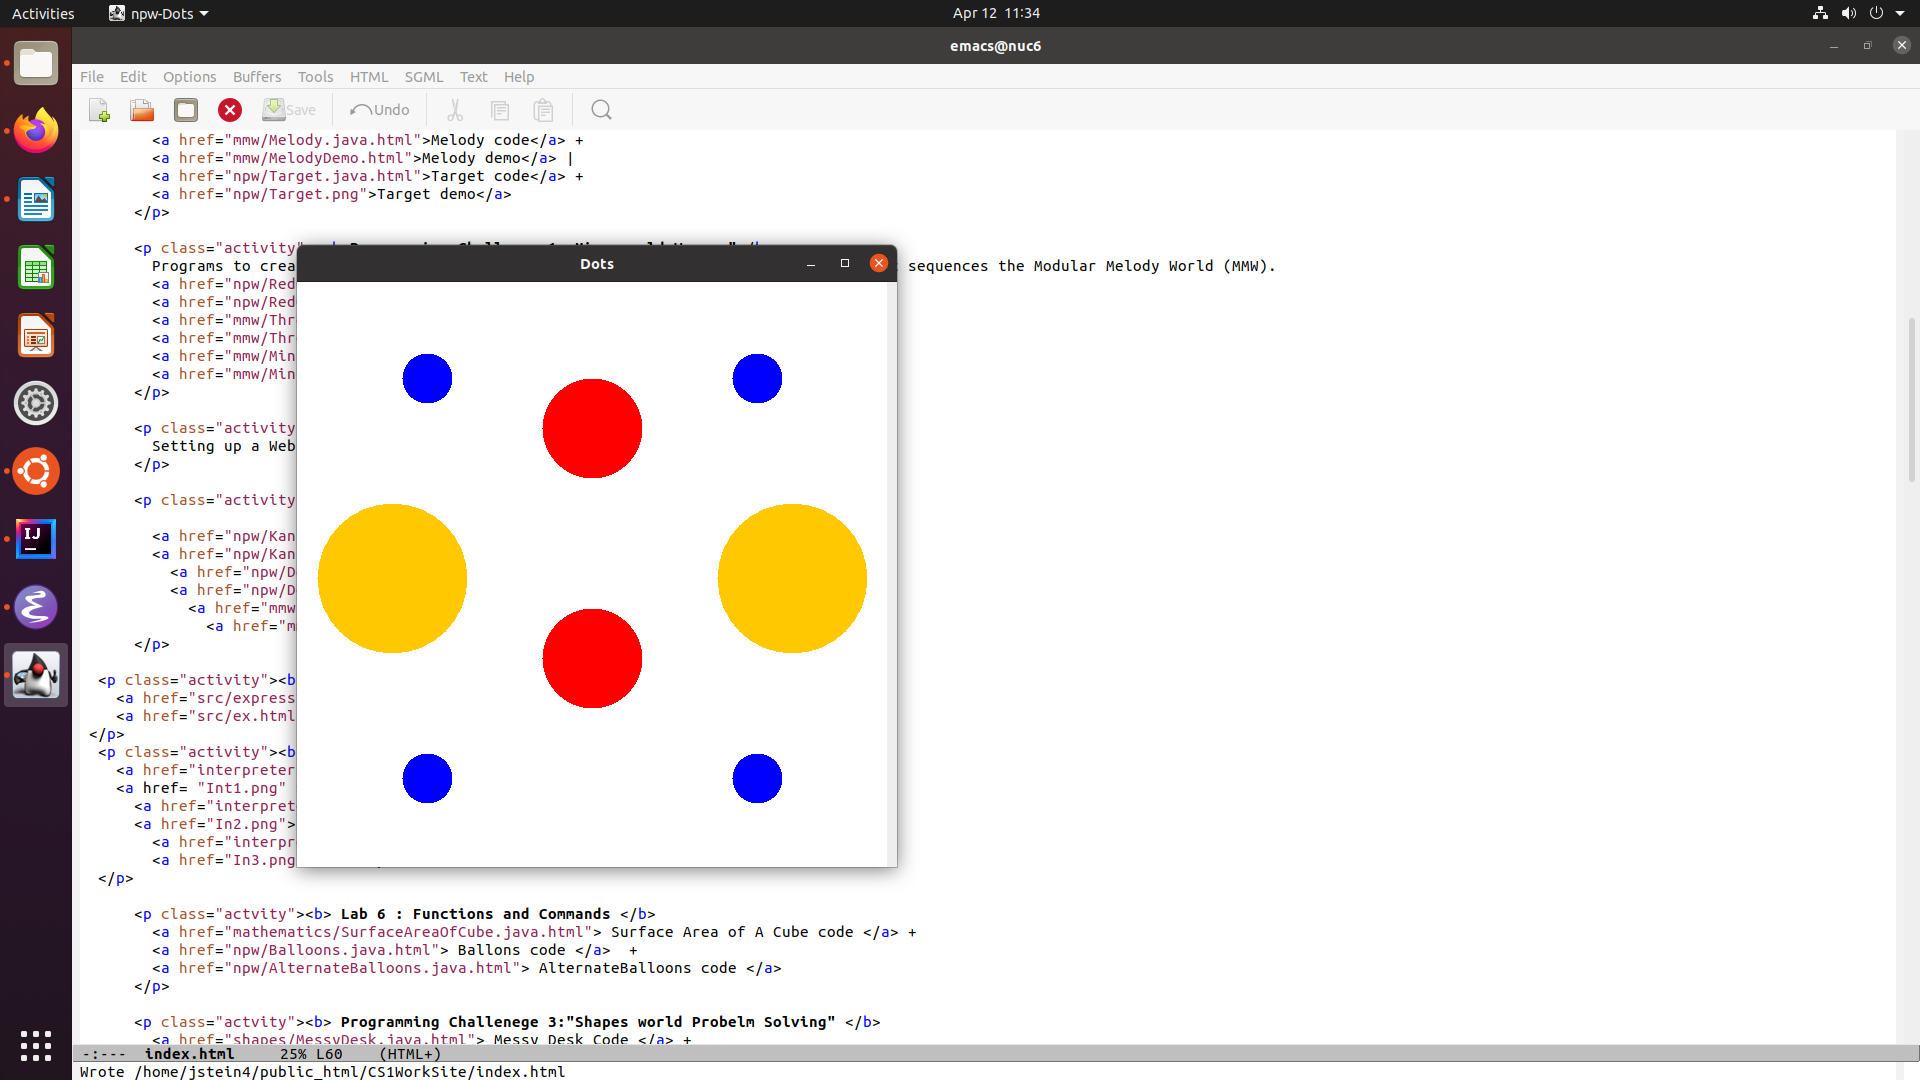
Task: Click the Search magnifier icon
Action: pyautogui.click(x=601, y=110)
